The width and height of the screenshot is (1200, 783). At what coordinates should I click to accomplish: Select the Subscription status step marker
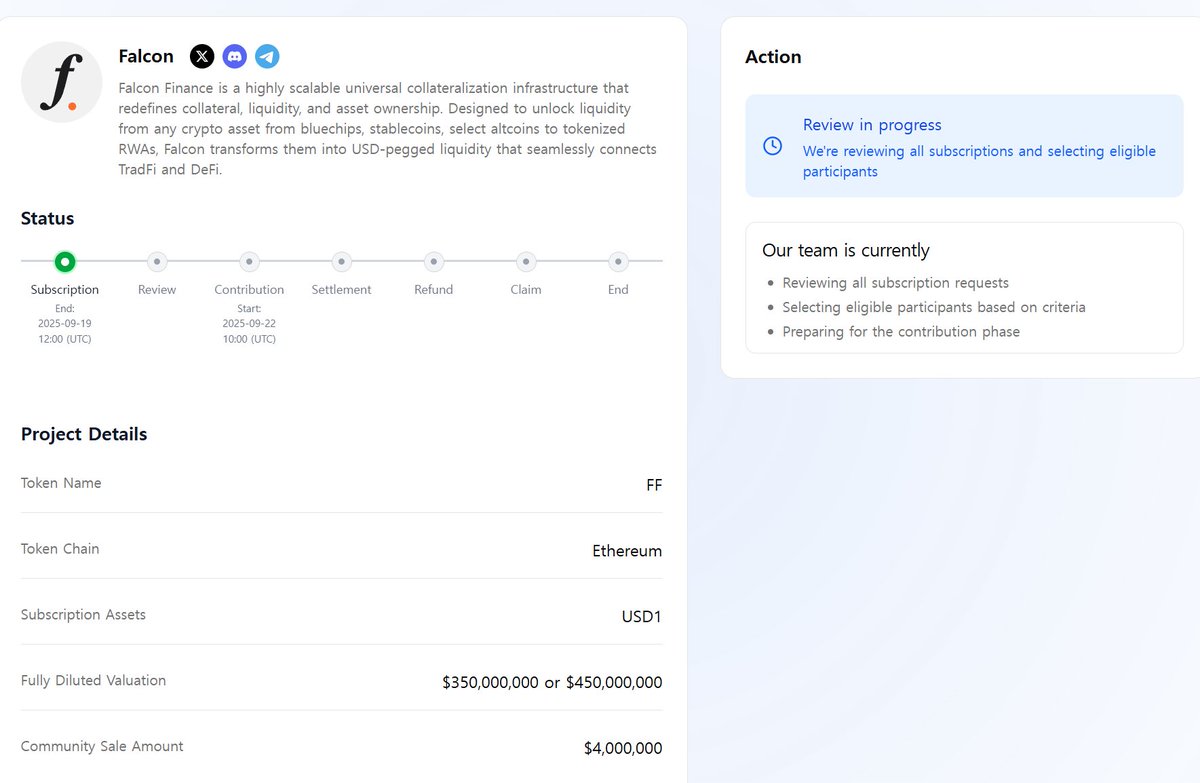point(65,261)
